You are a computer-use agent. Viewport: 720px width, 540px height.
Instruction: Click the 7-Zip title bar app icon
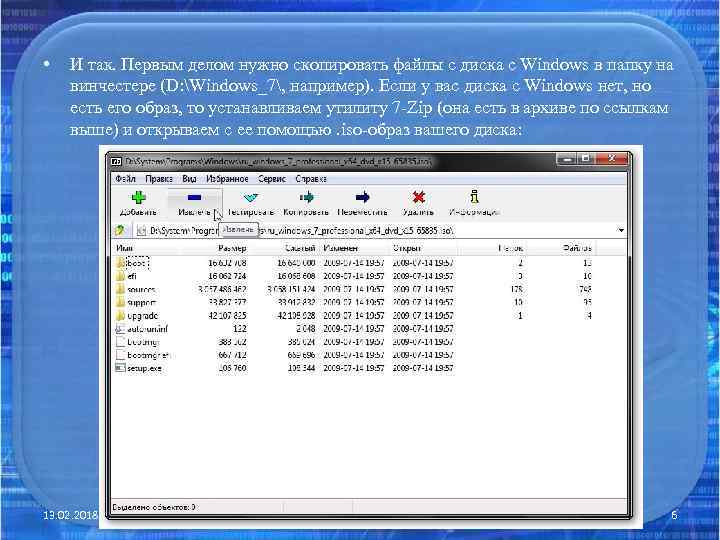[116, 162]
